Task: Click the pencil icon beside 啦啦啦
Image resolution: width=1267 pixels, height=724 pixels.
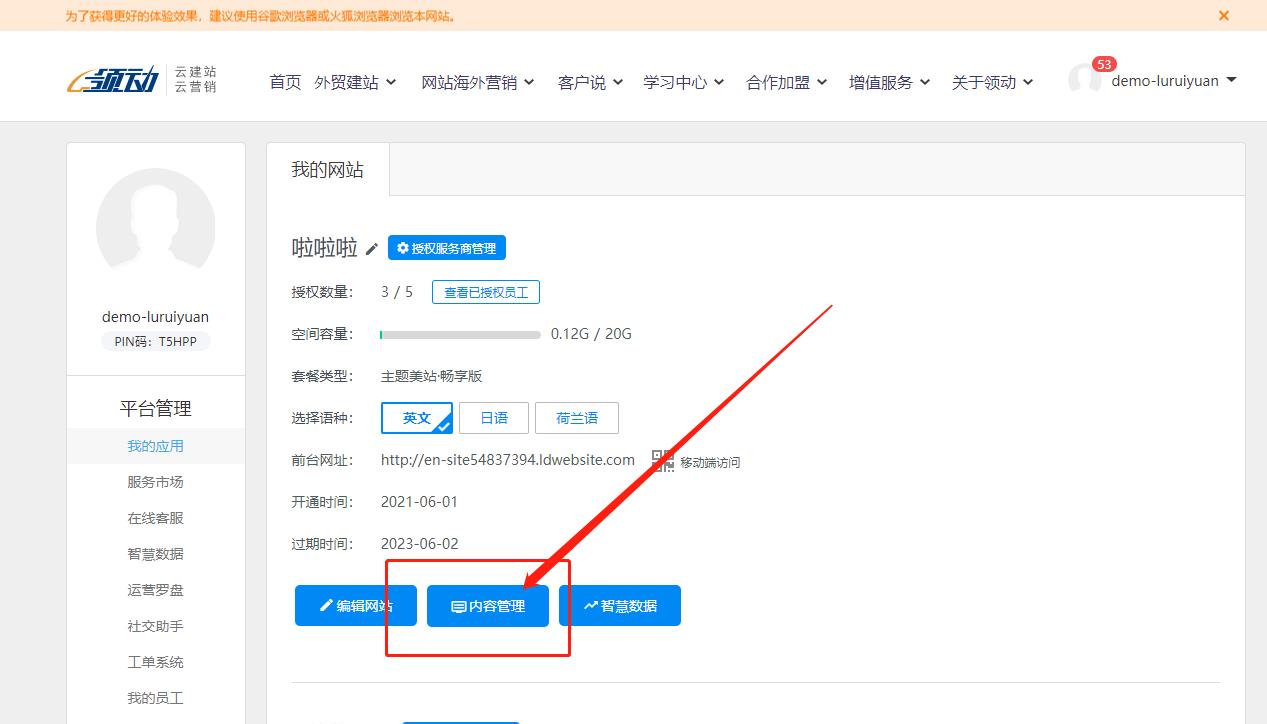Action: click(x=372, y=249)
